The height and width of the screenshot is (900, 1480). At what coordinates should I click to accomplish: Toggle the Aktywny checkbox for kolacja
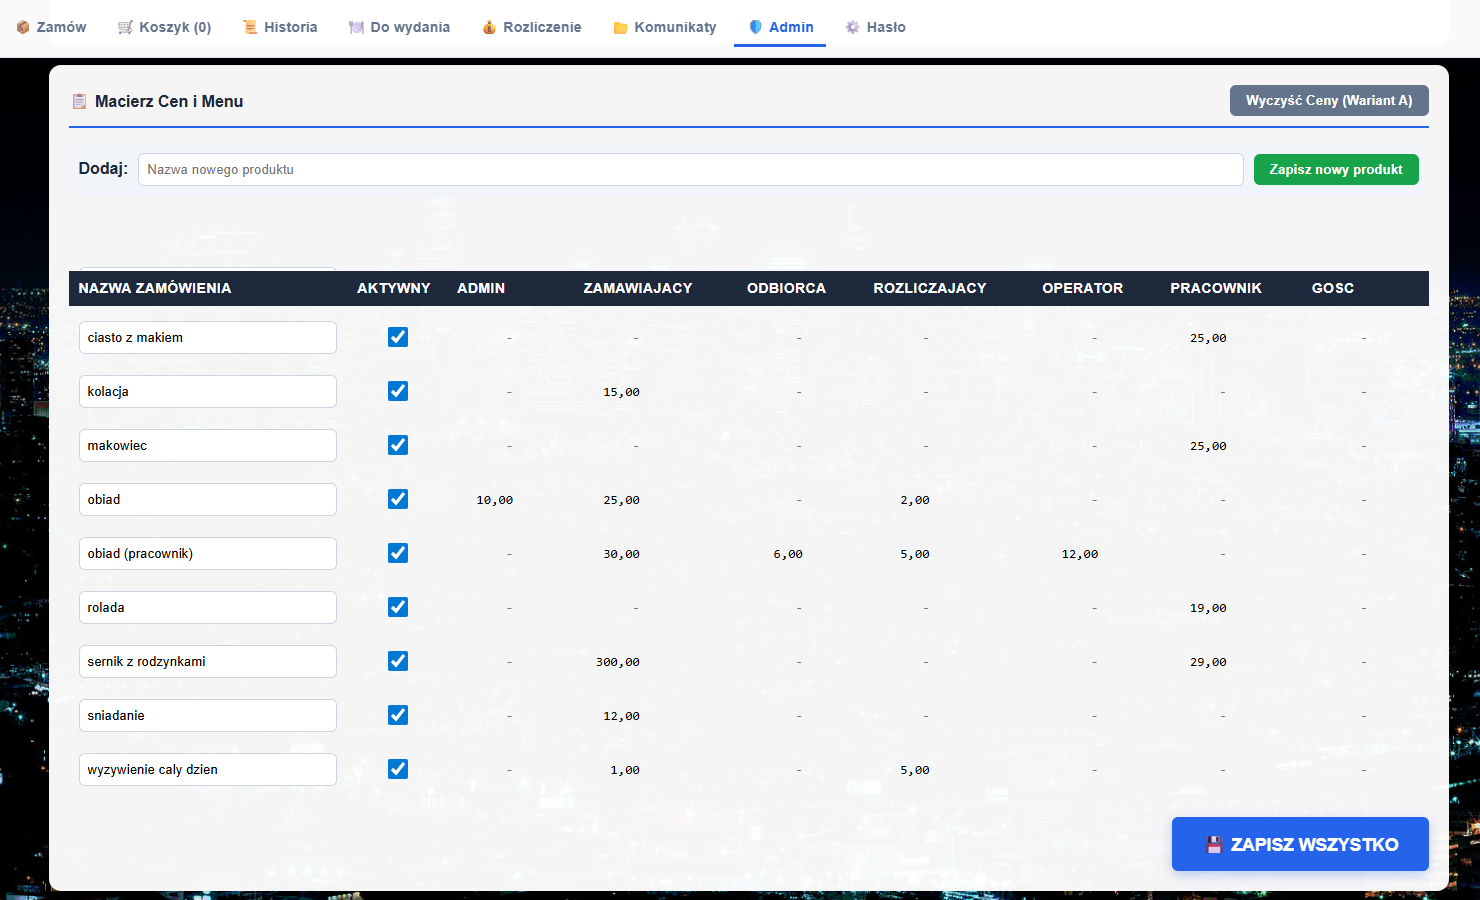(398, 391)
